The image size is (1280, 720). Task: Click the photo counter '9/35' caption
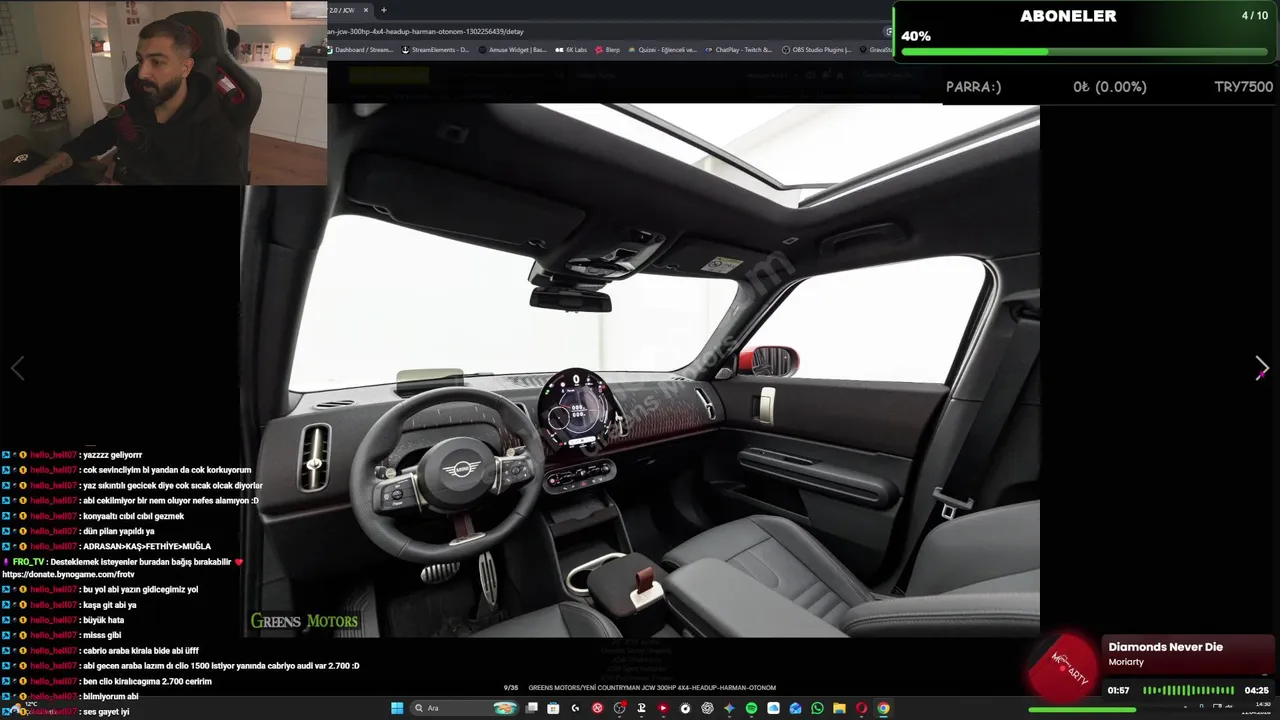[510, 688]
